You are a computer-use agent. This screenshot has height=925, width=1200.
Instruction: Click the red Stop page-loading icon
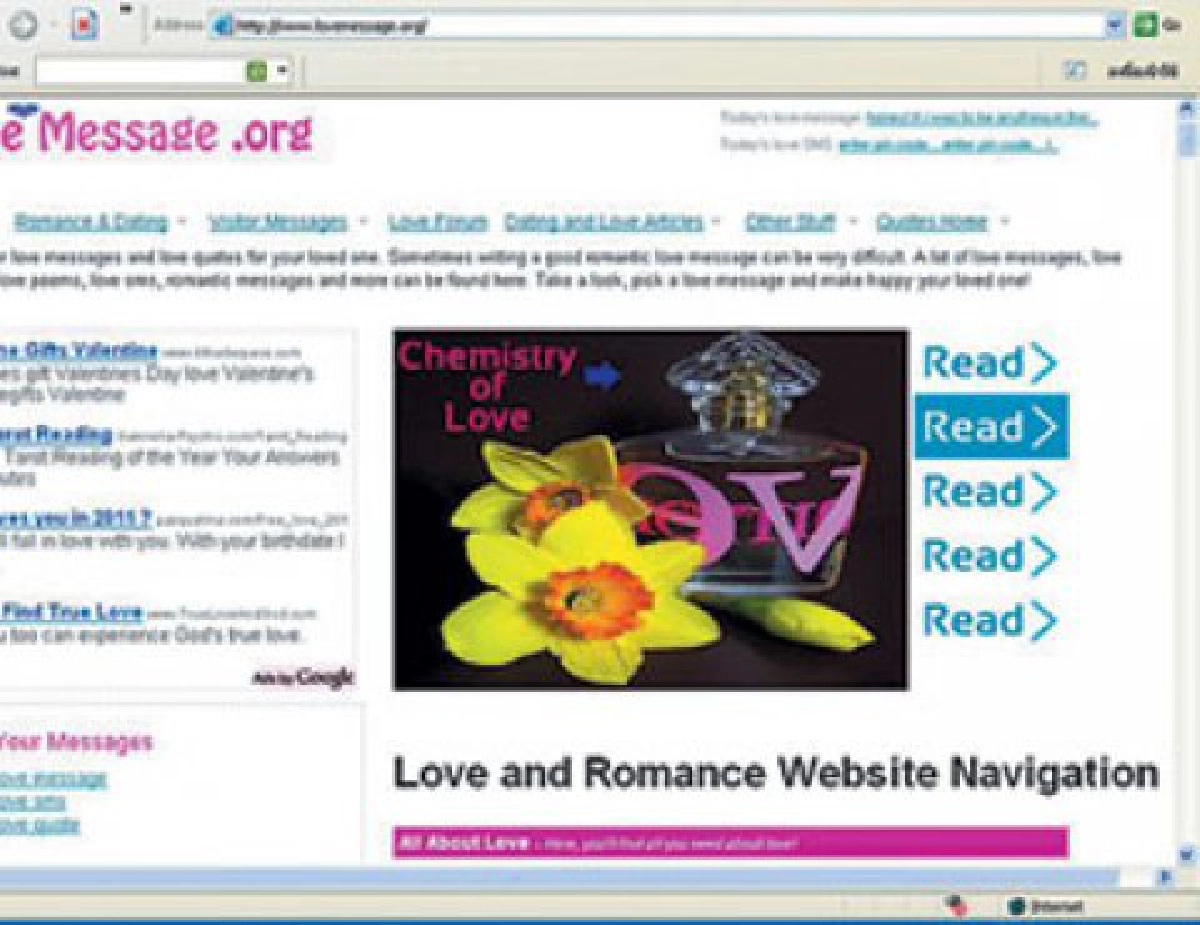click(x=85, y=26)
